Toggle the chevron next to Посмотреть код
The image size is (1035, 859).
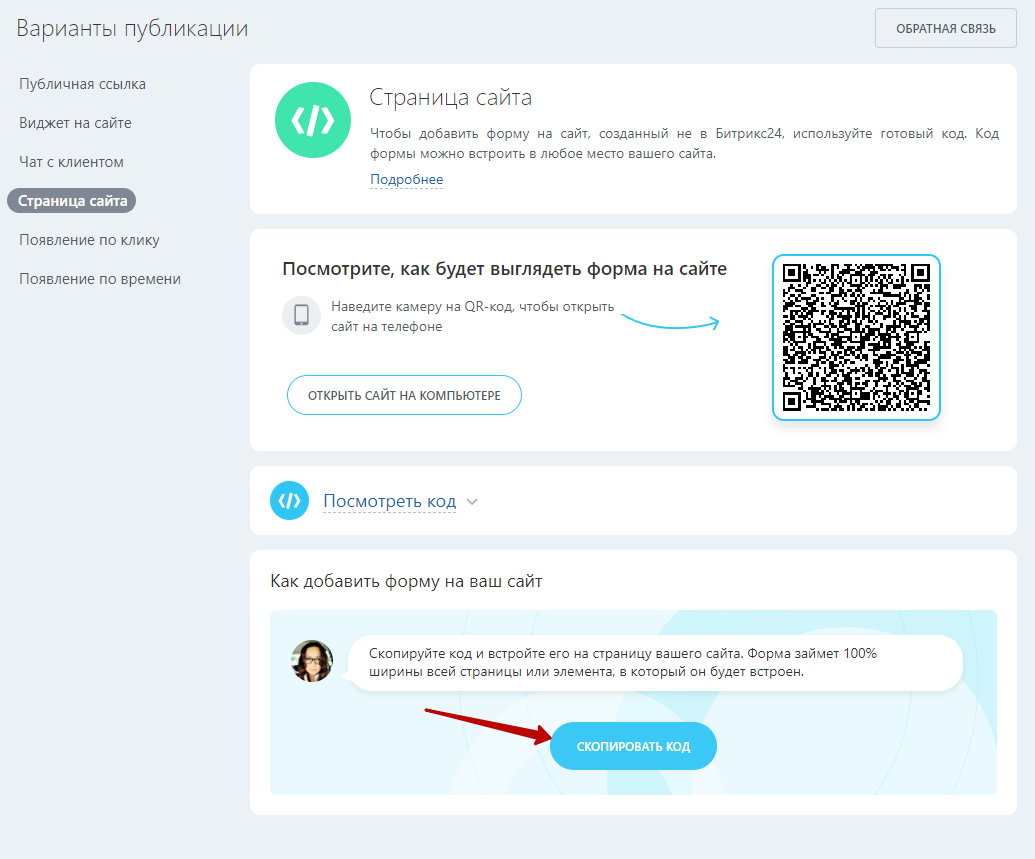click(472, 502)
